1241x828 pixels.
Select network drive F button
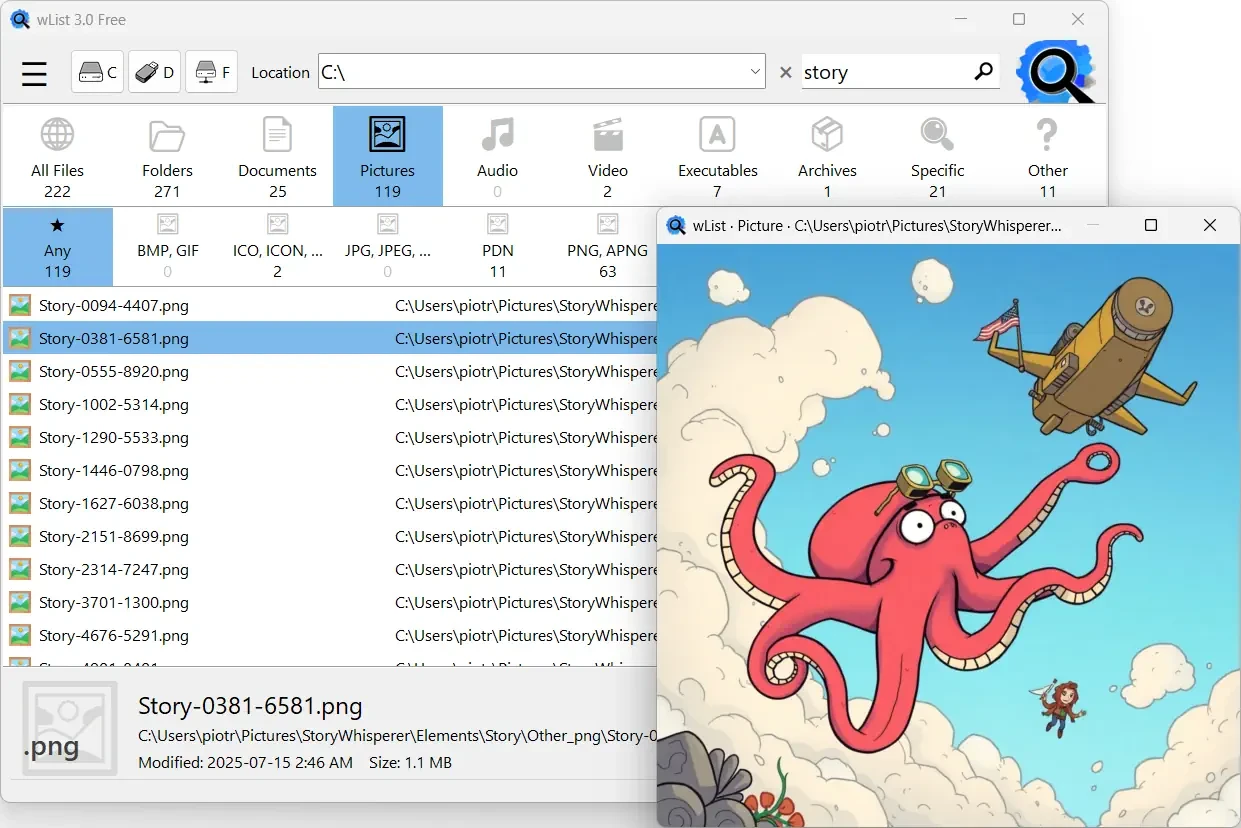click(x=211, y=72)
